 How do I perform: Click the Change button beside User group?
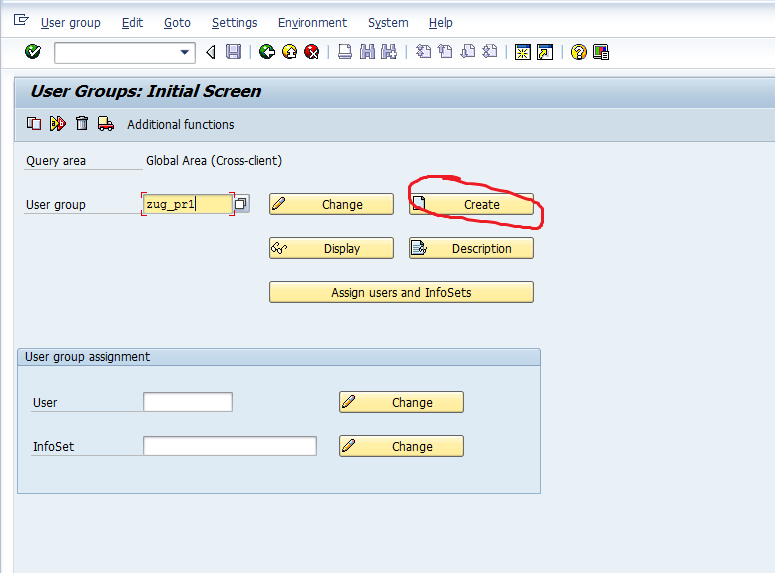pos(331,204)
